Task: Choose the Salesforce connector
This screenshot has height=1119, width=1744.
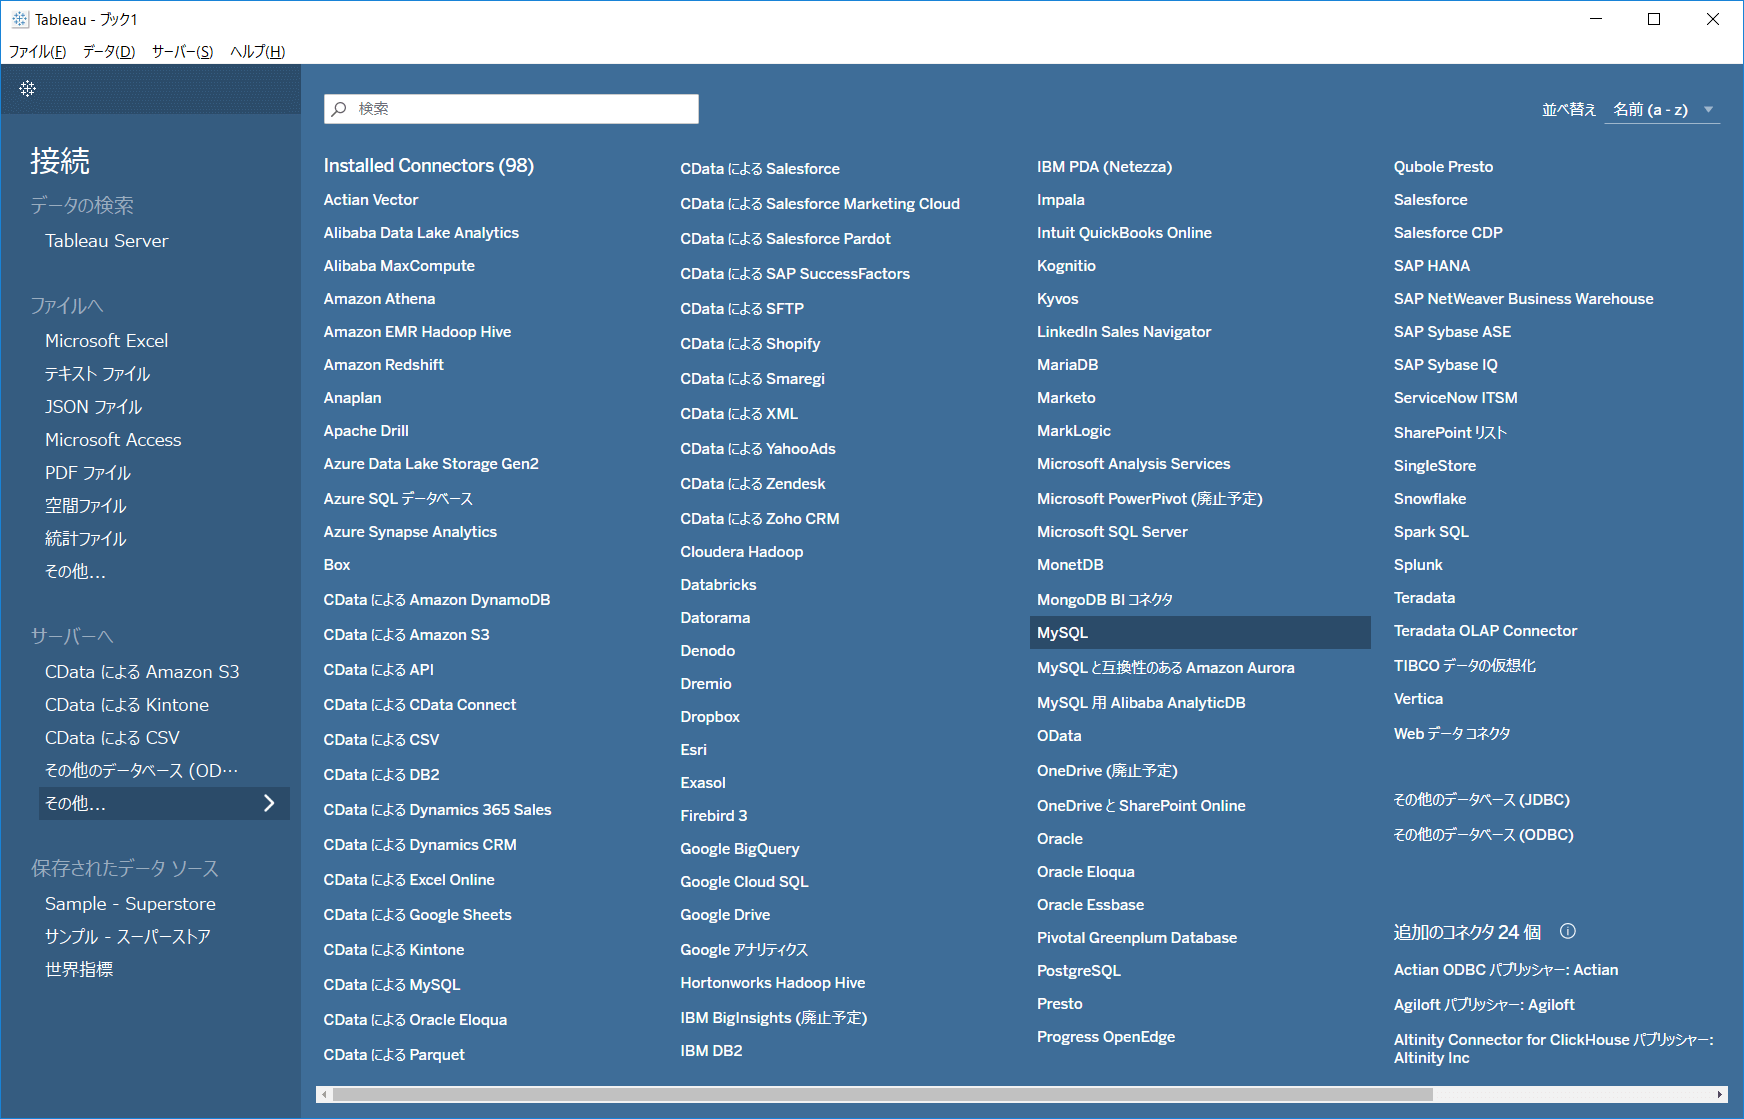Action: pos(1431,200)
